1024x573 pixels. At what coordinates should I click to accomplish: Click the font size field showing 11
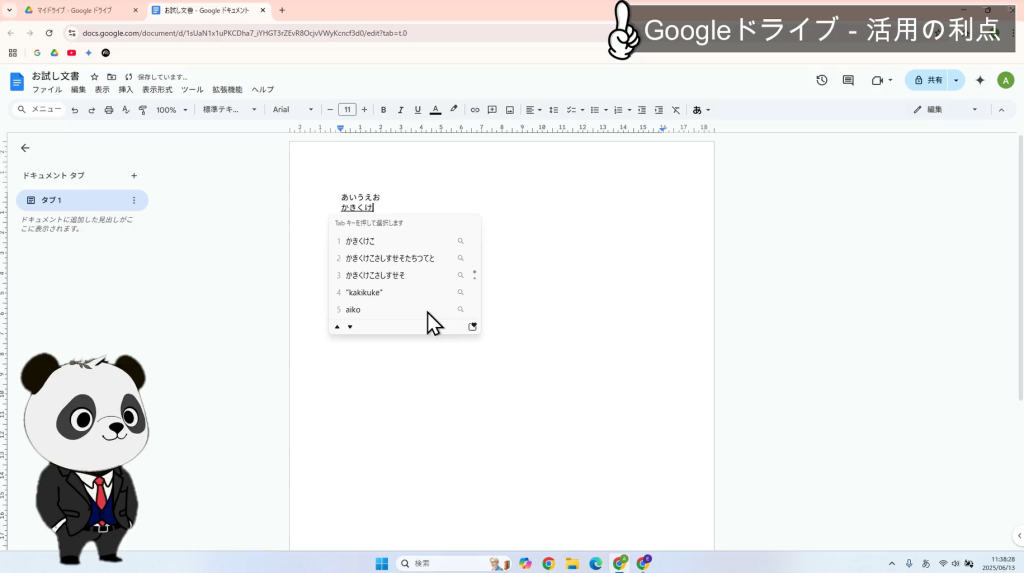[347, 110]
